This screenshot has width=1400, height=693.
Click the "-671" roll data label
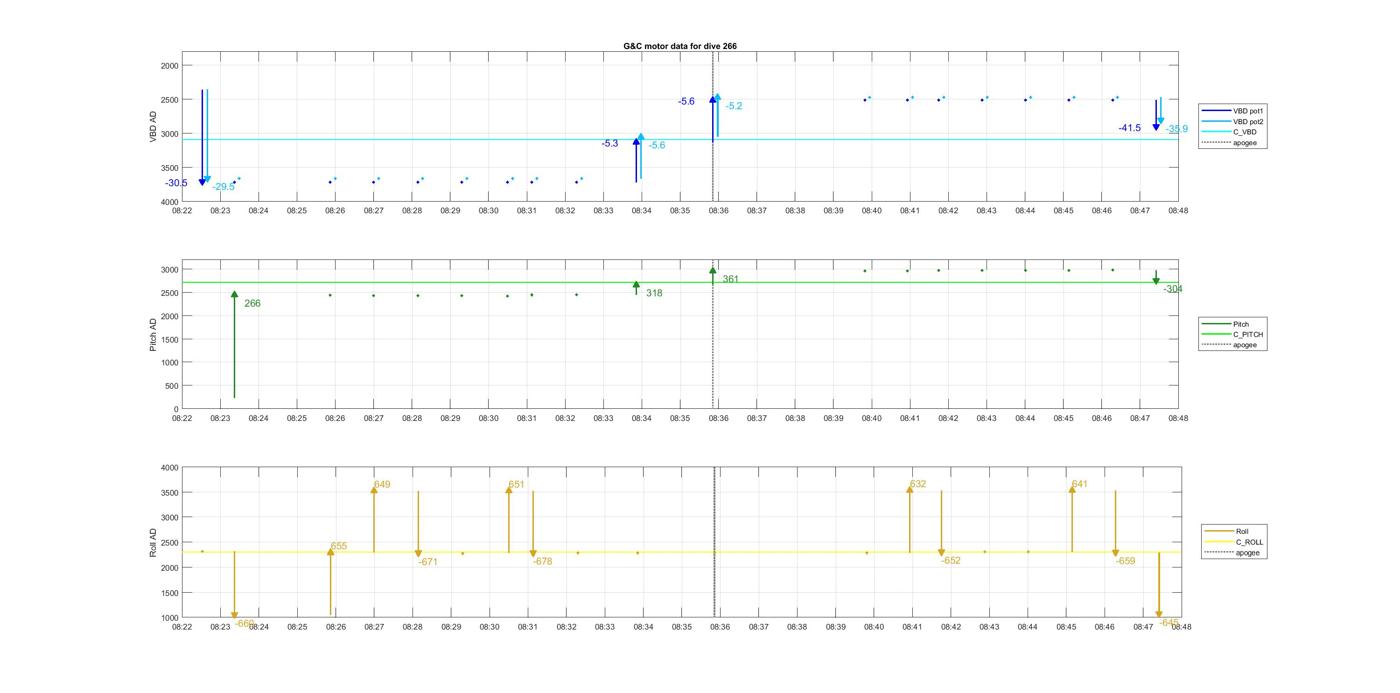[x=428, y=562]
